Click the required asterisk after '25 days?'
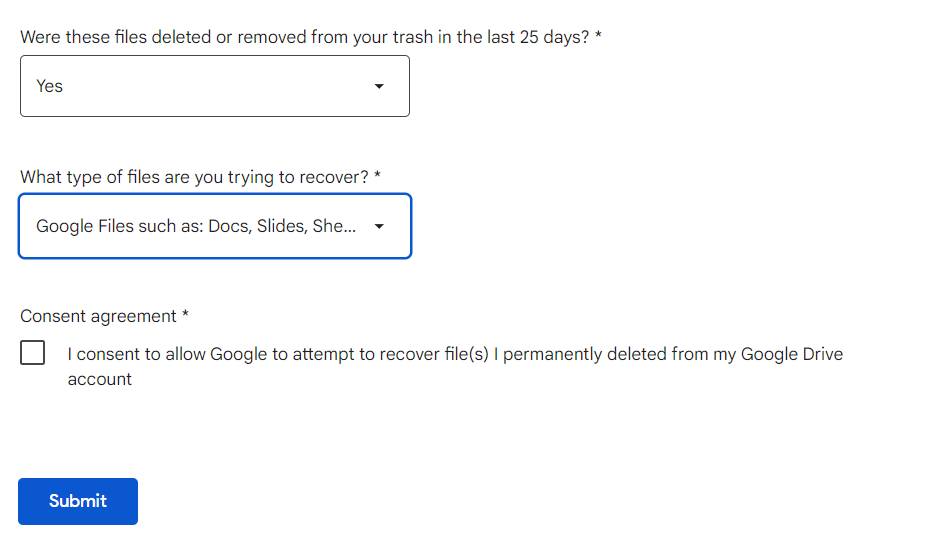The width and height of the screenshot is (952, 545). click(x=598, y=37)
